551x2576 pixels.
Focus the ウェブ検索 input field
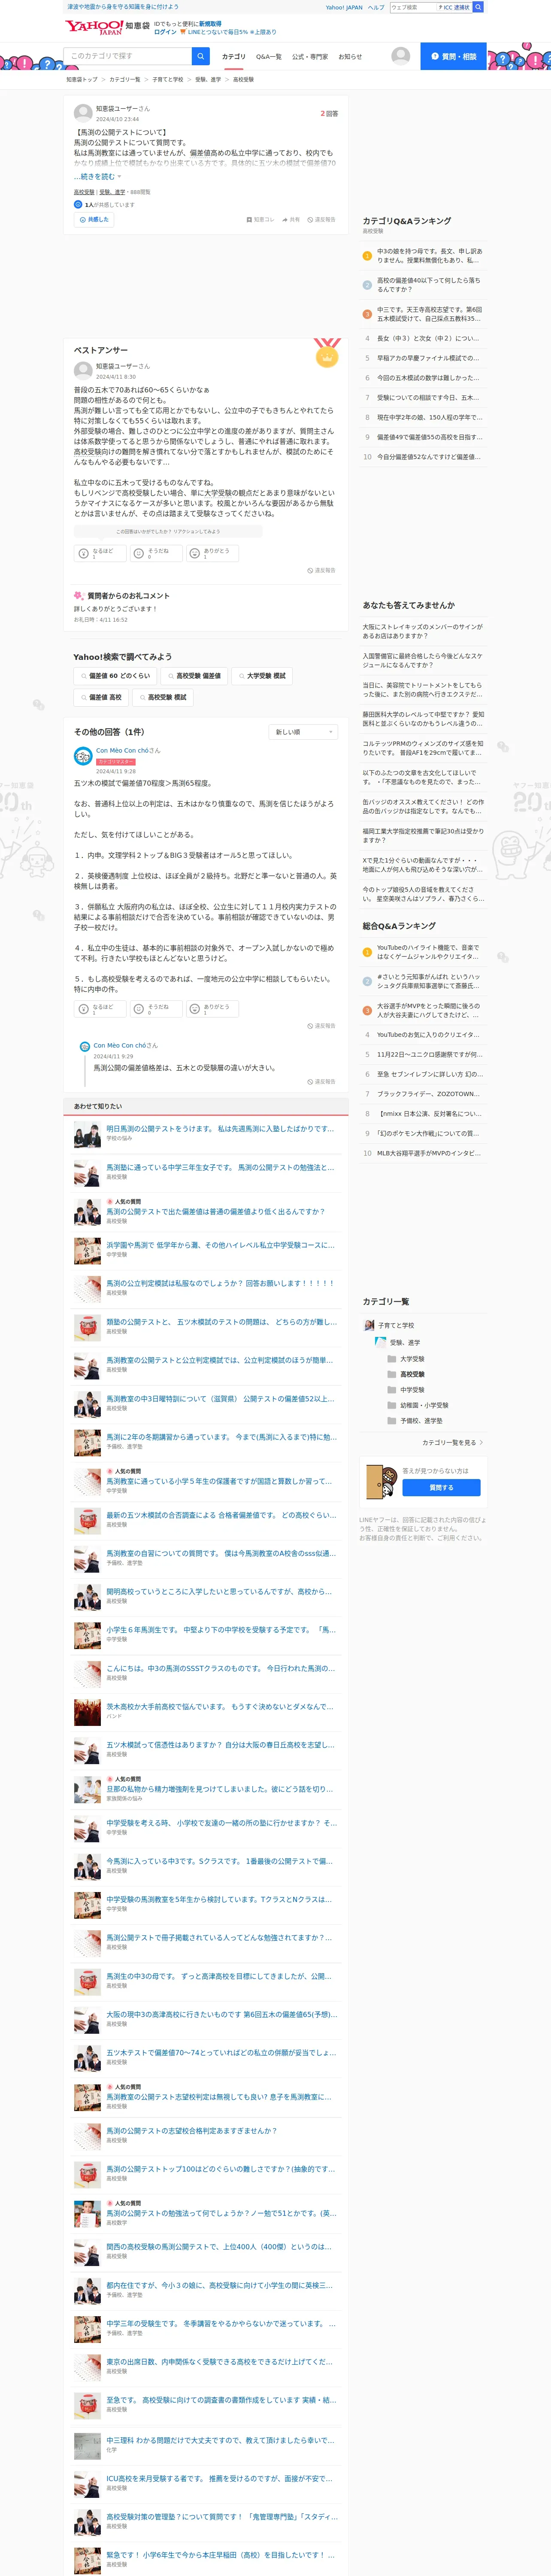pos(412,7)
